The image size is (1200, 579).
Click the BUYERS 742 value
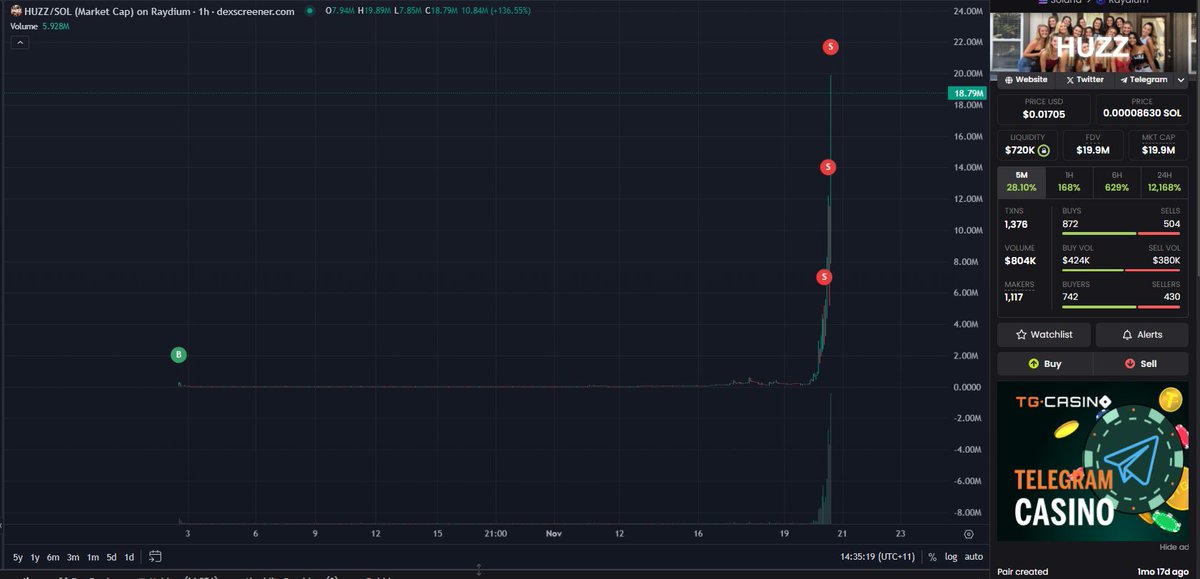[1071, 297]
